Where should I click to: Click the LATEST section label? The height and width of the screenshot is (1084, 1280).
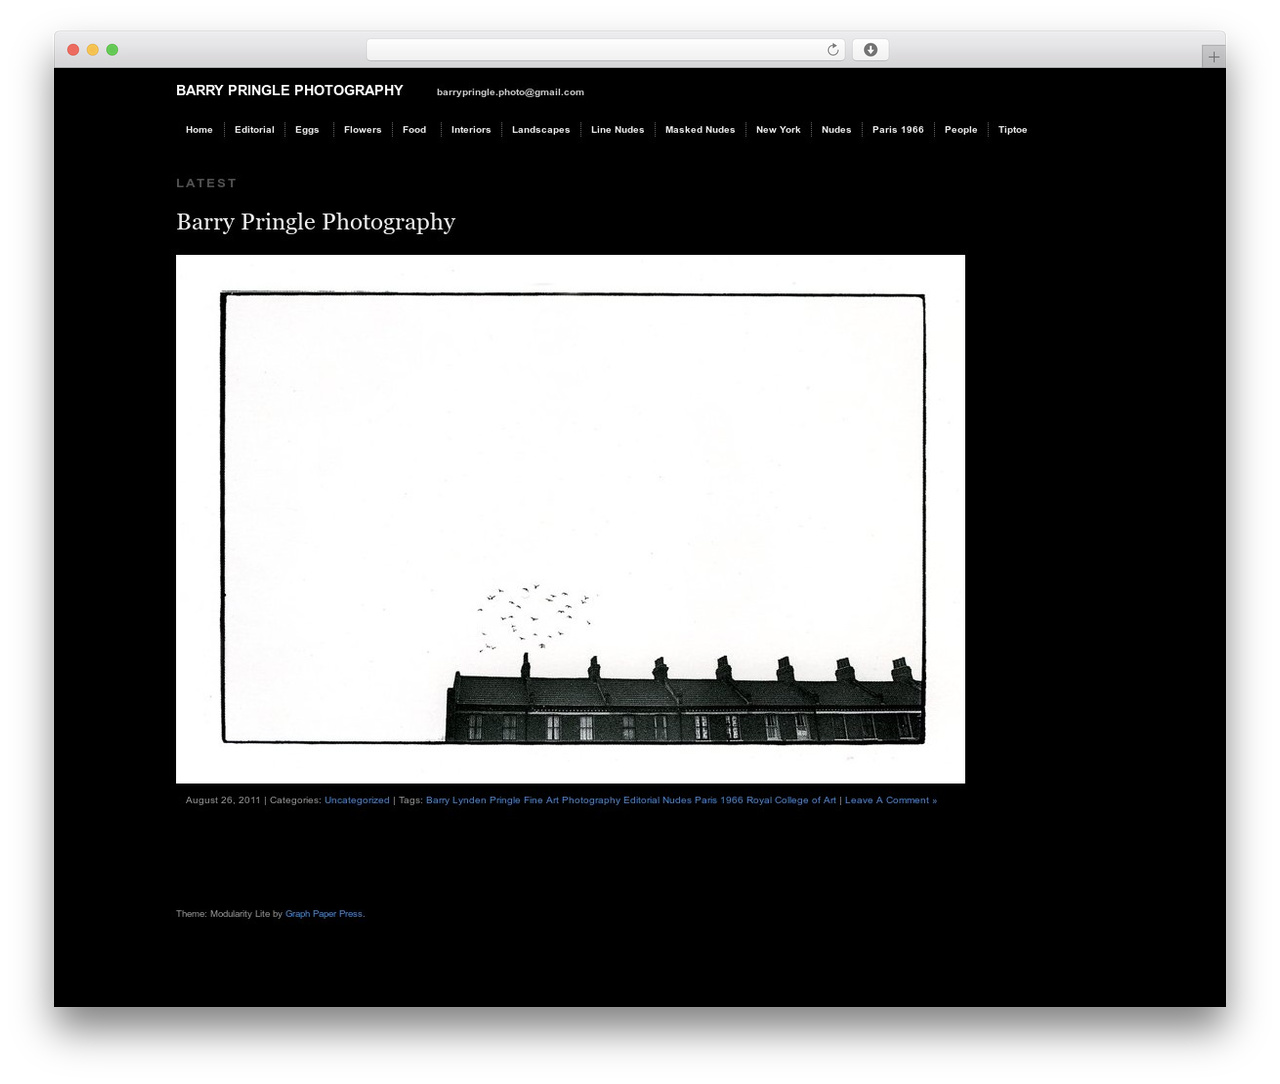[206, 183]
